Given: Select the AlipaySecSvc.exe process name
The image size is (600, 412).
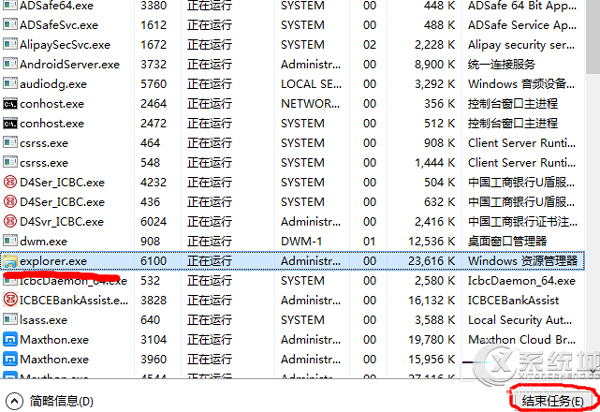Looking at the screenshot, I should [65, 45].
